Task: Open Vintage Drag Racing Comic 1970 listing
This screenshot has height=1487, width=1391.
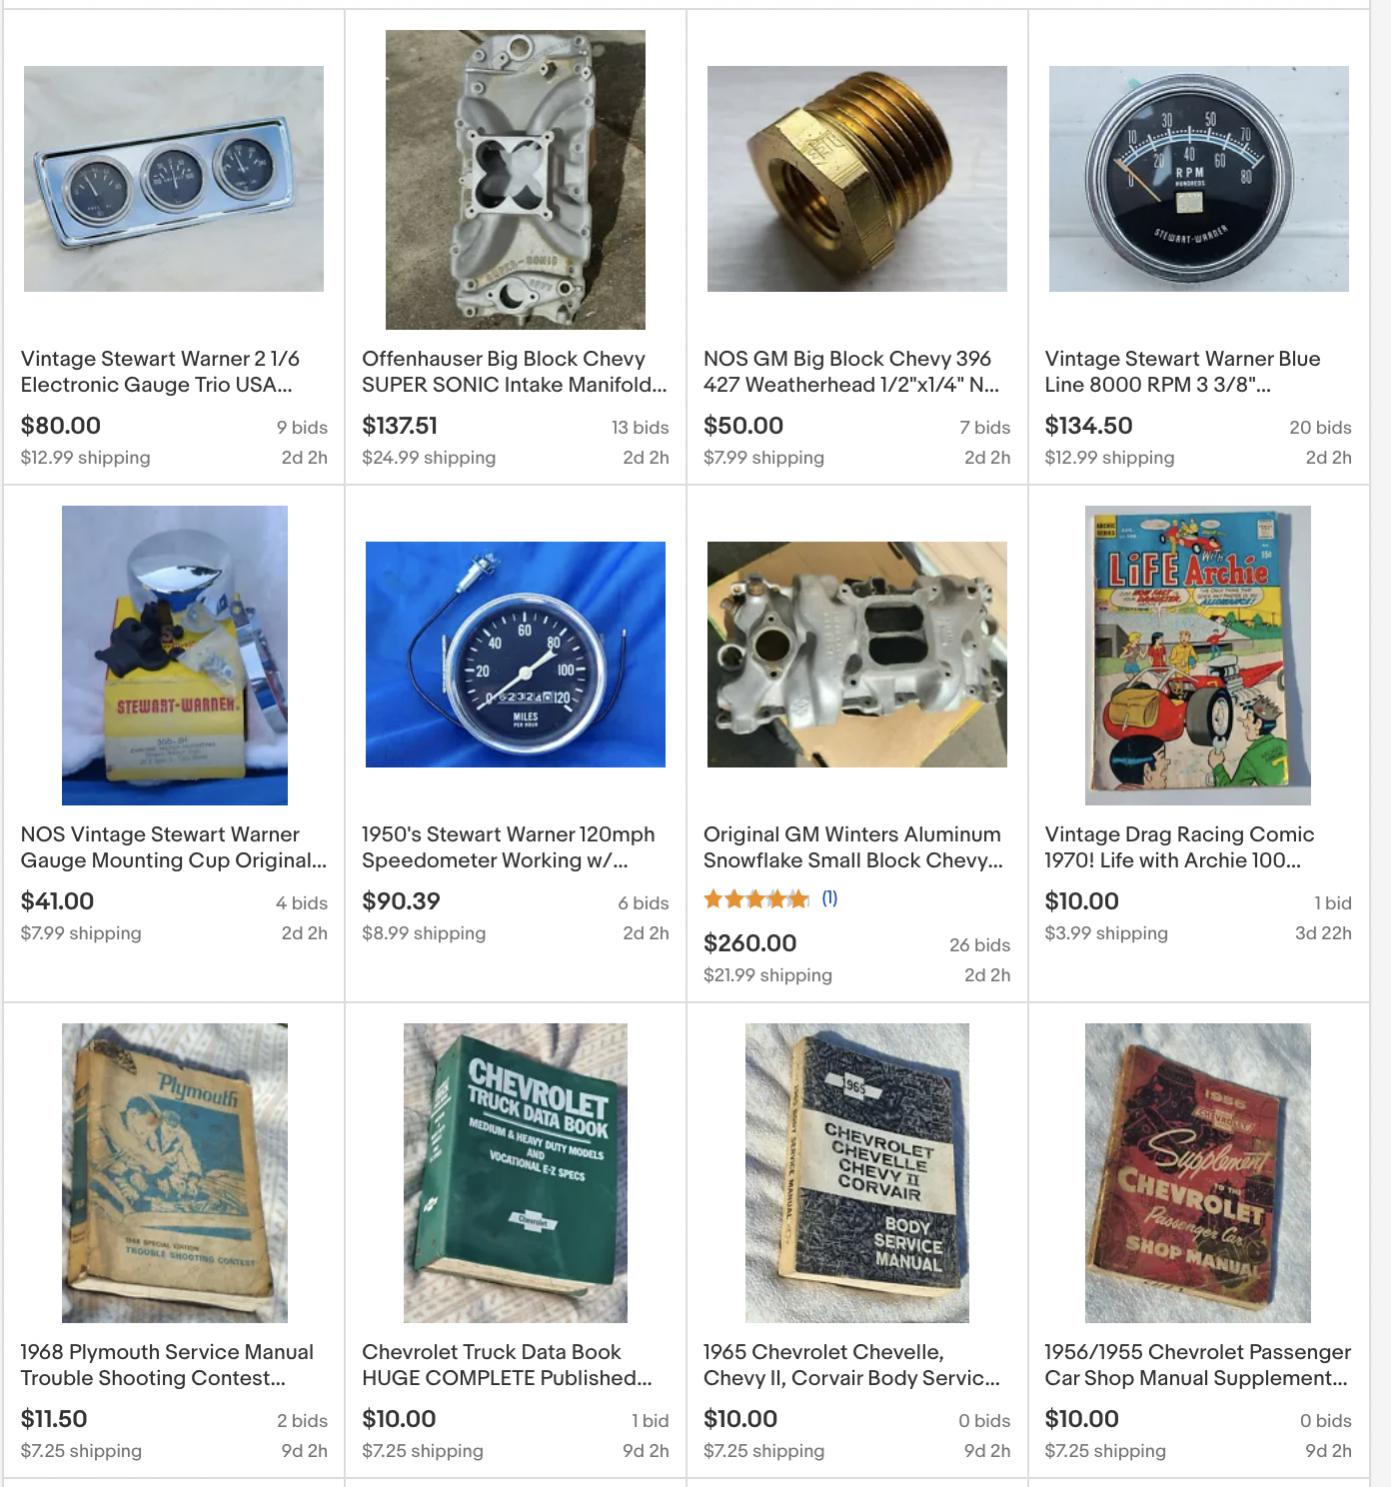Action: point(1180,847)
